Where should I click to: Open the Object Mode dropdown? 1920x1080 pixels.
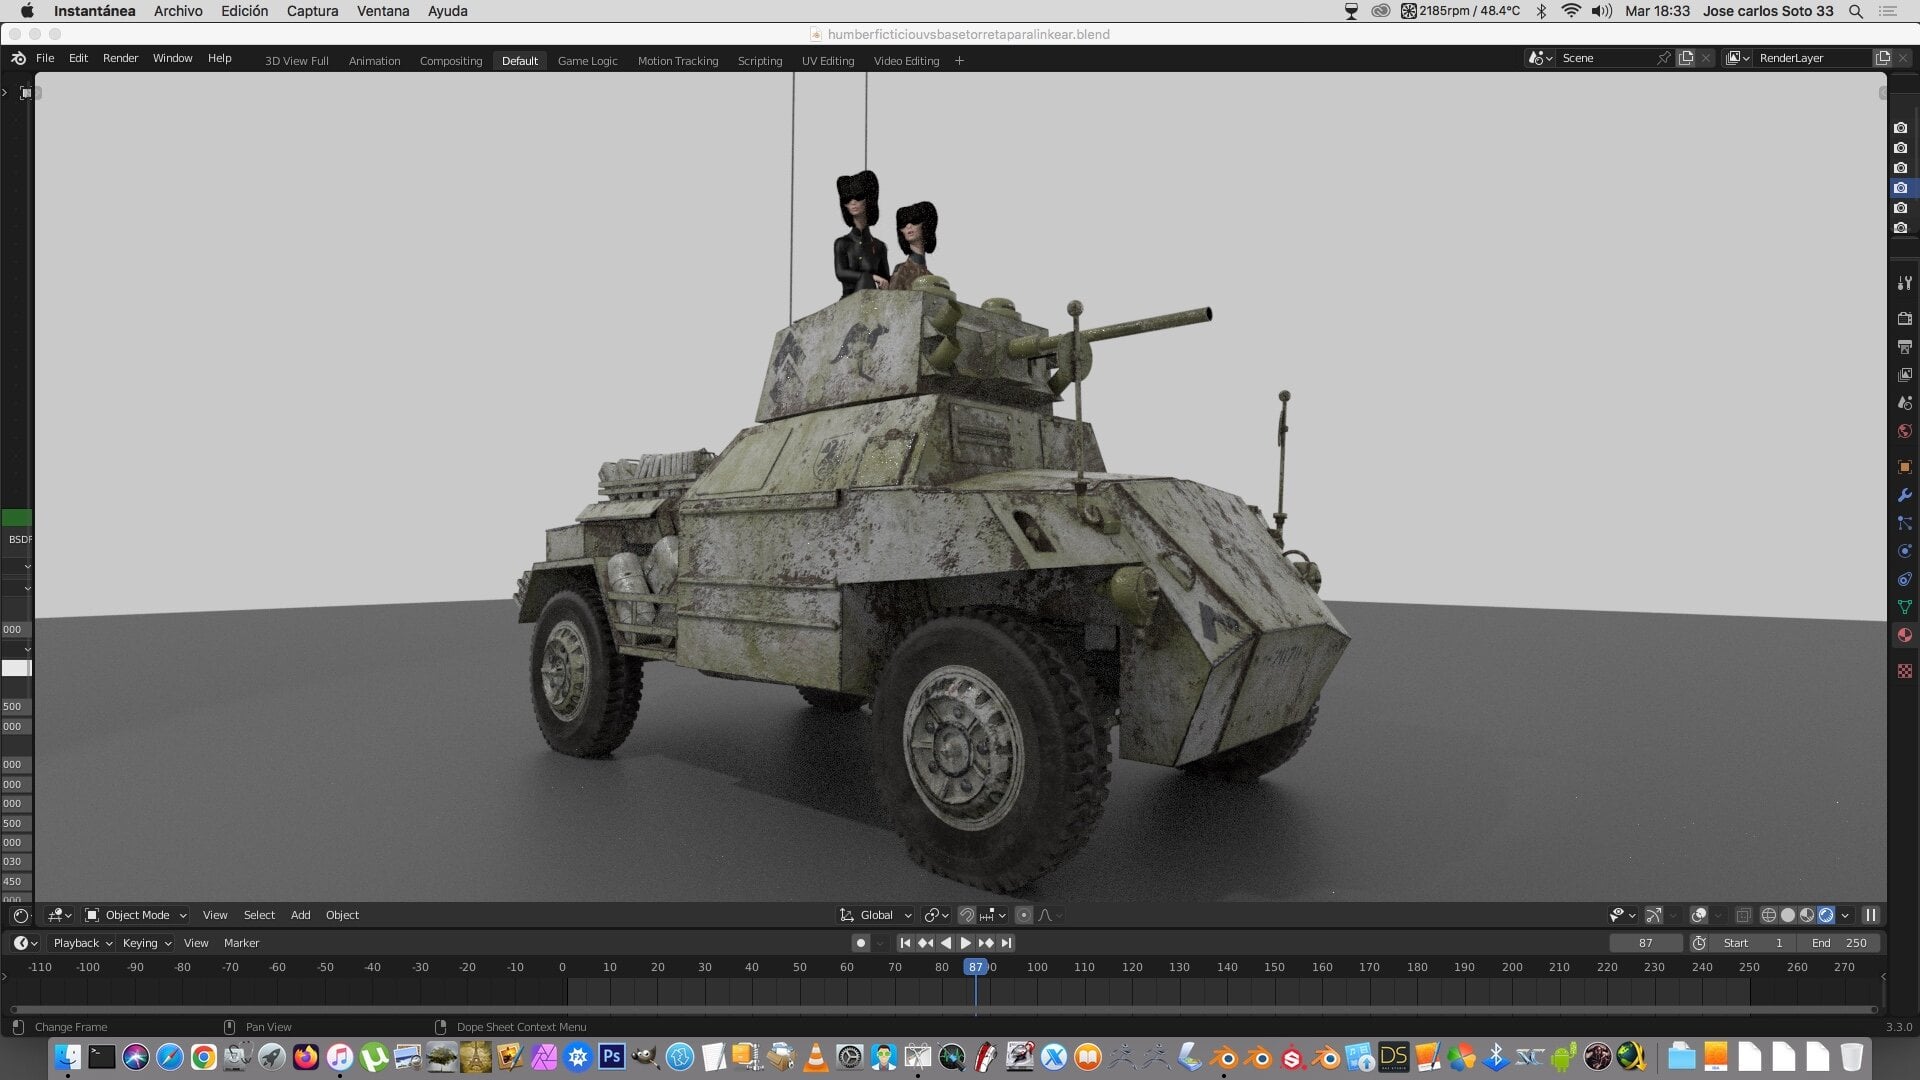click(x=136, y=915)
